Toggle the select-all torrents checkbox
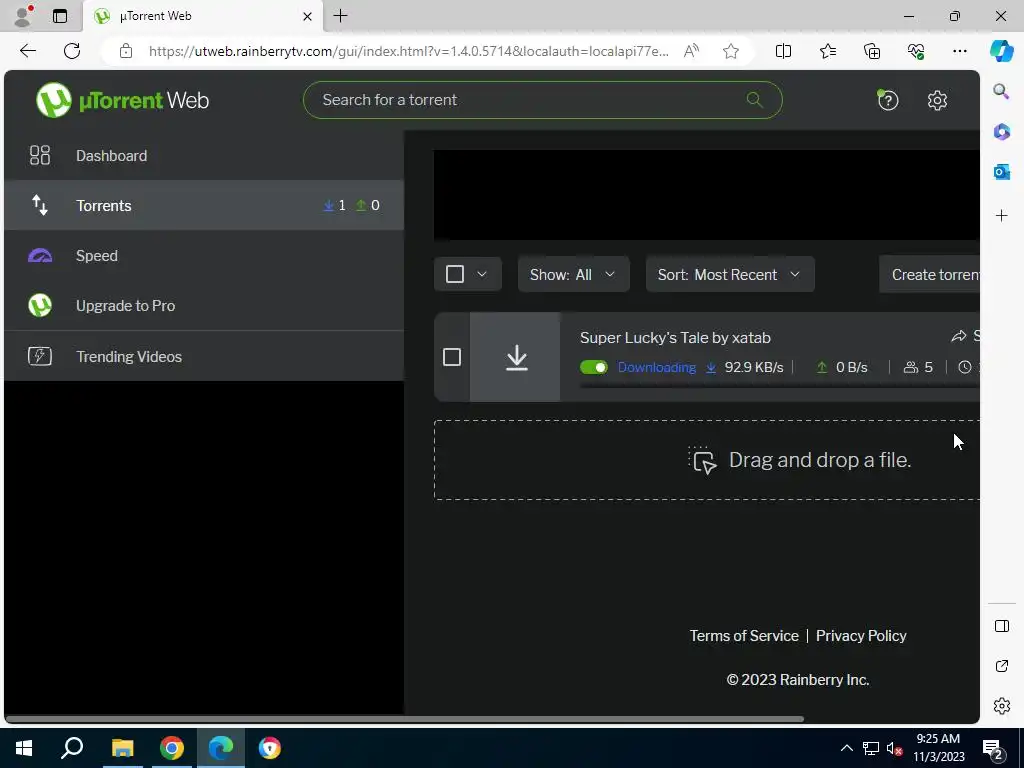1024x768 pixels. pyautogui.click(x=455, y=274)
